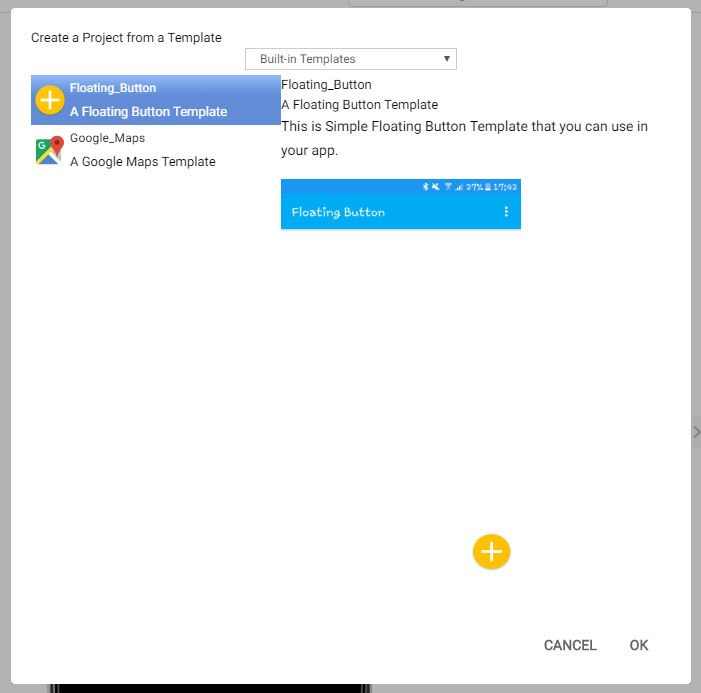Click the template preview screenshot header
Viewport: 701px width, 693px height.
[x=401, y=204]
